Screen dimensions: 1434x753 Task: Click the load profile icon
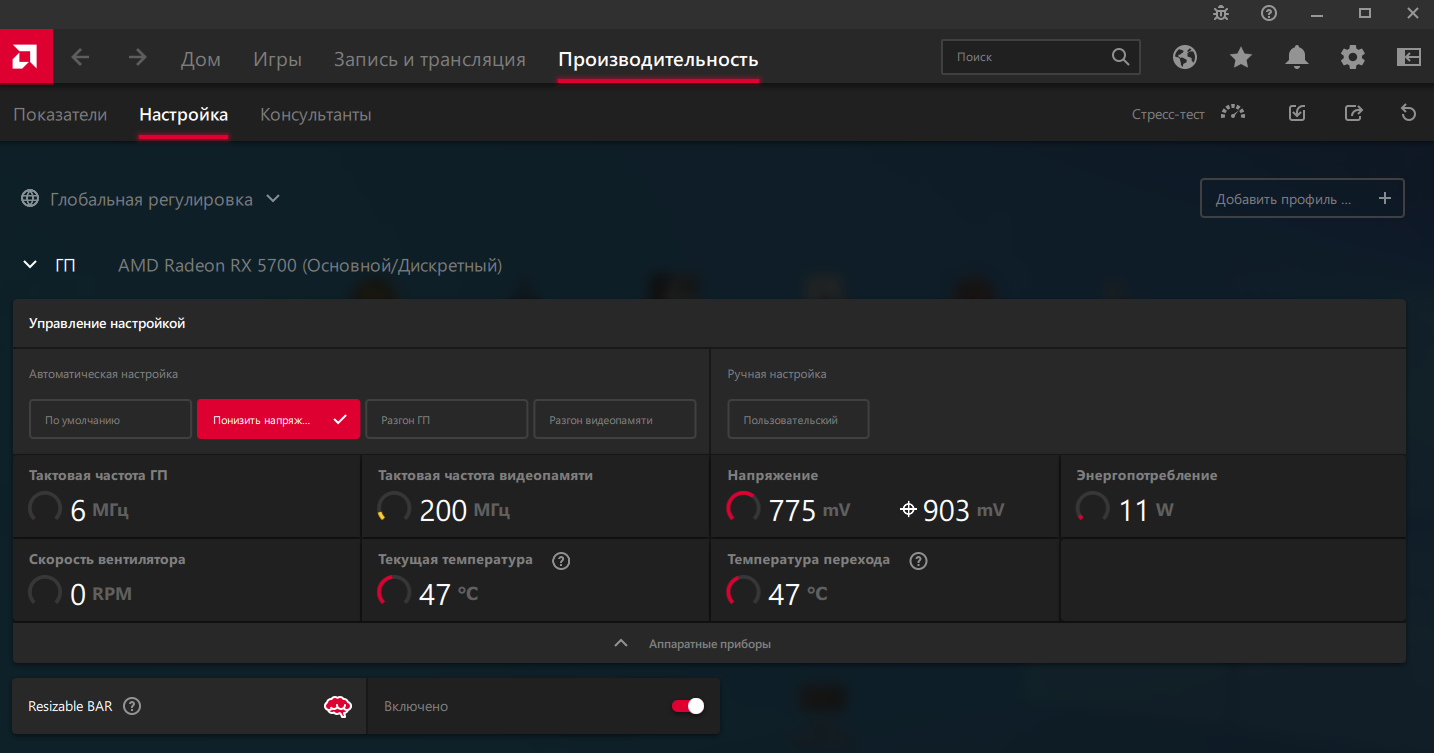pos(1297,113)
